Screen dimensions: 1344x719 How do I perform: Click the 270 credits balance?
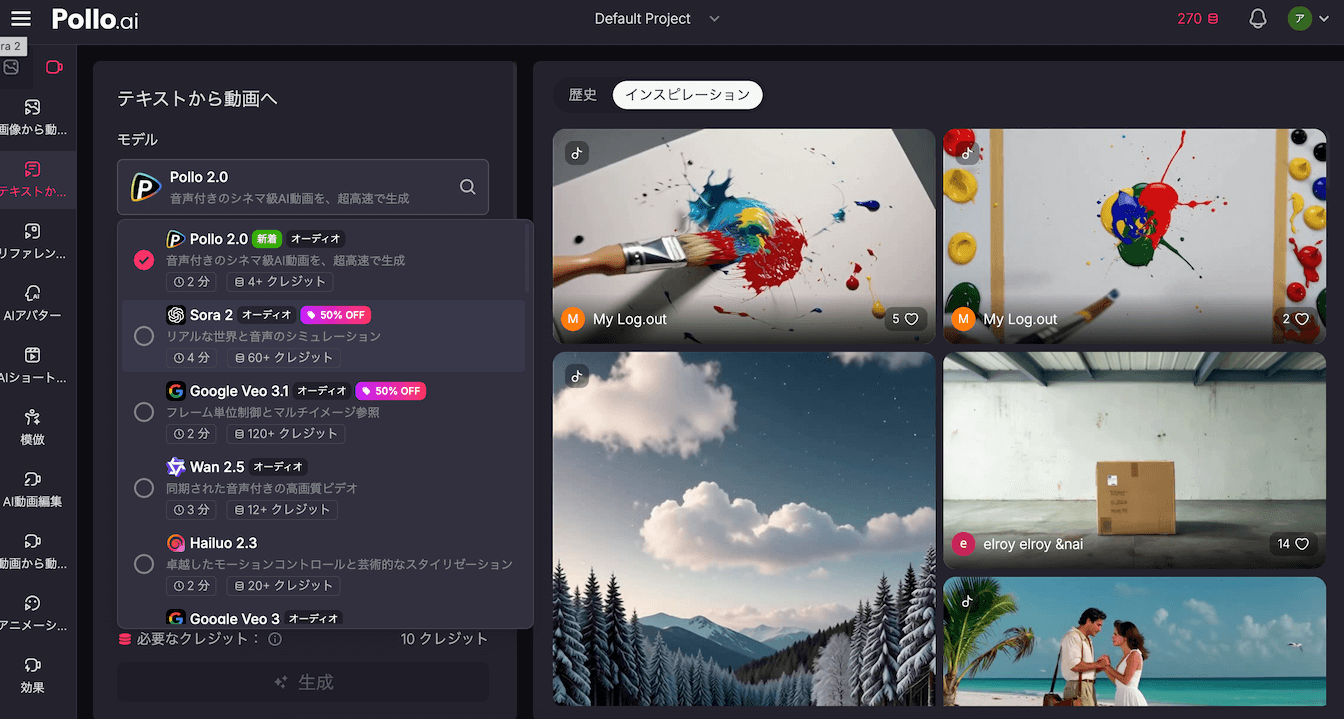(1198, 19)
